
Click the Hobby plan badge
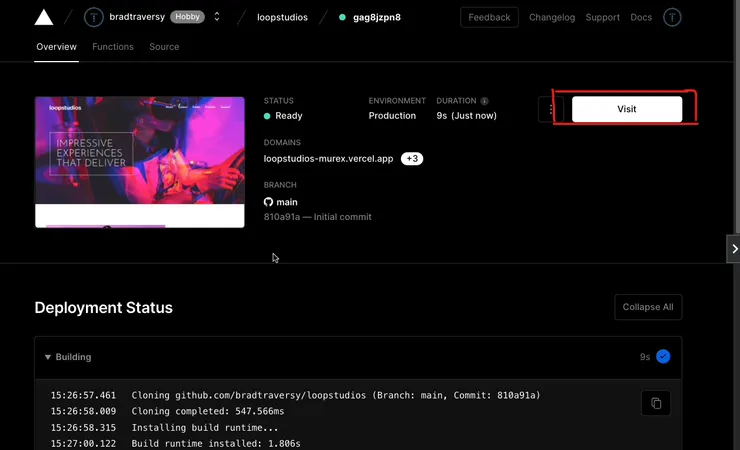[187, 17]
